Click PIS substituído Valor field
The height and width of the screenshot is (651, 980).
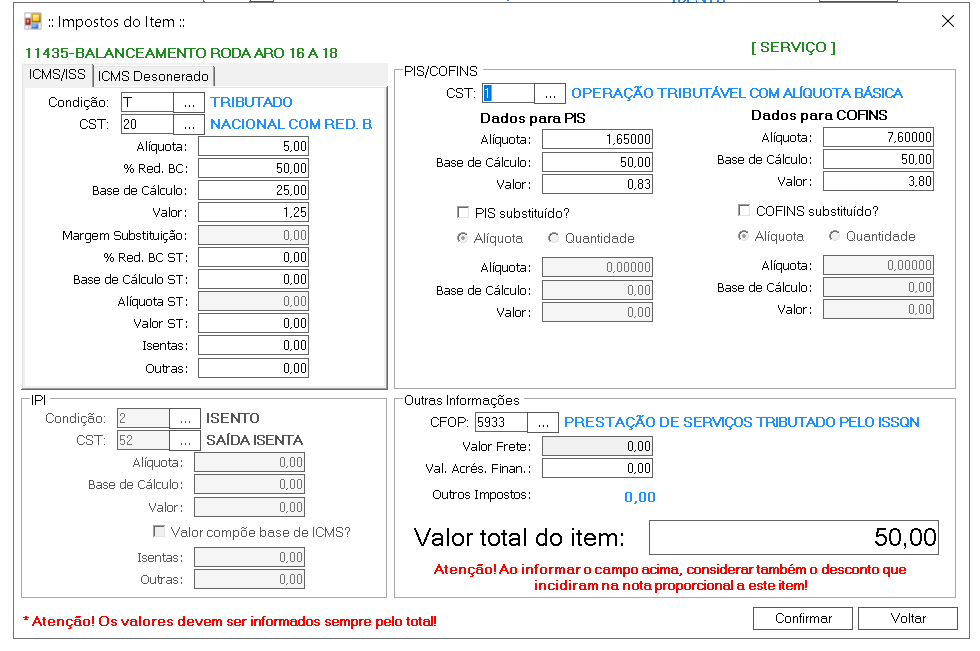597,312
